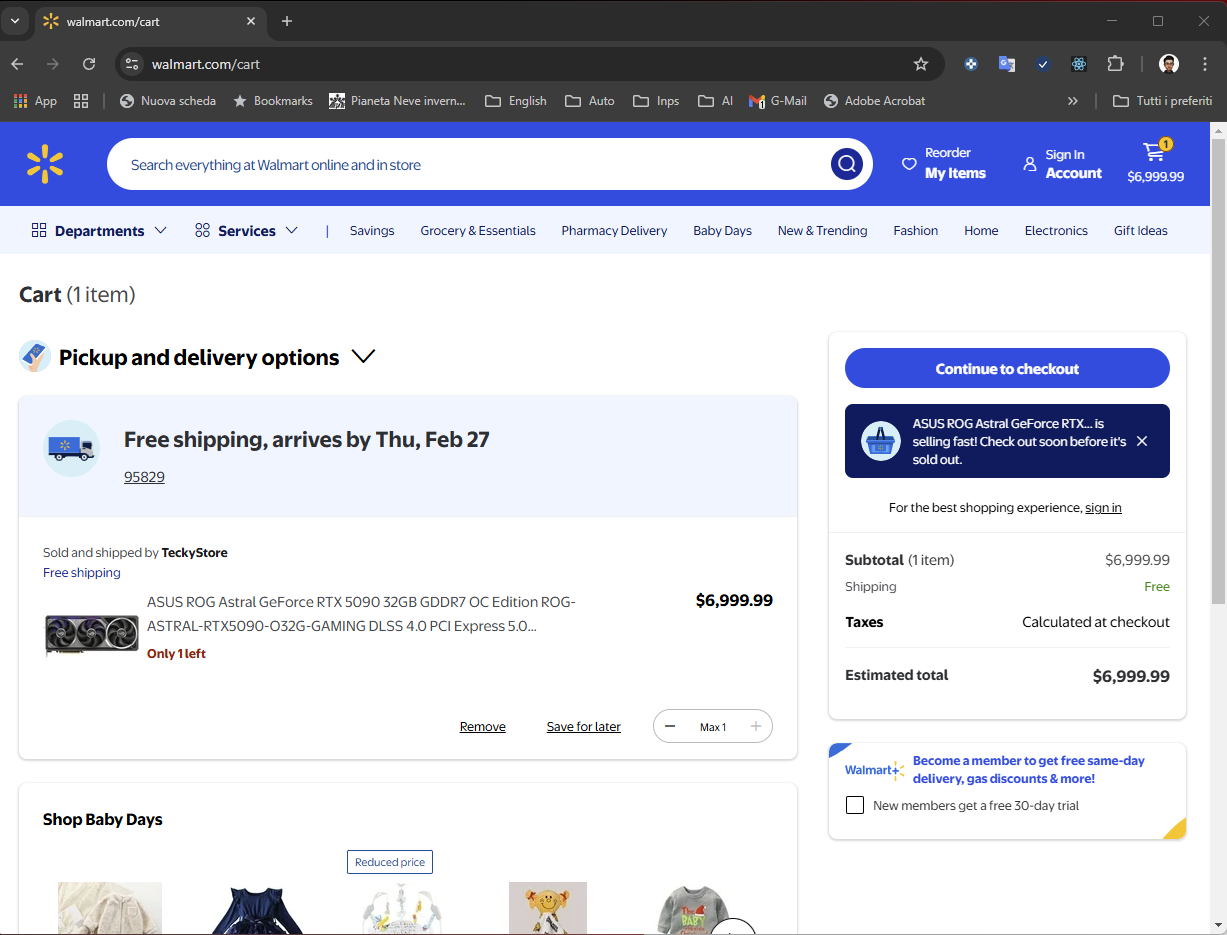Click the navy dress product thumbnail
Screen dimensions: 1227x935
[257, 909]
